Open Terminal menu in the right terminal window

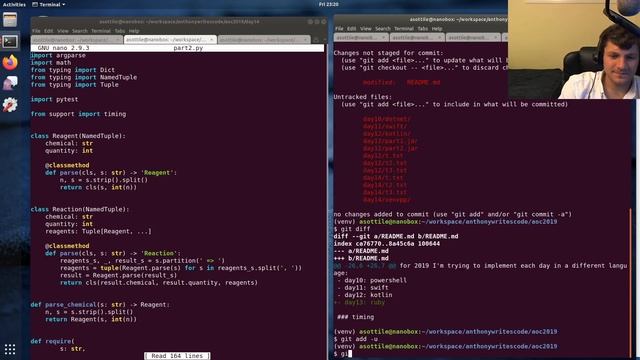click(404, 29)
